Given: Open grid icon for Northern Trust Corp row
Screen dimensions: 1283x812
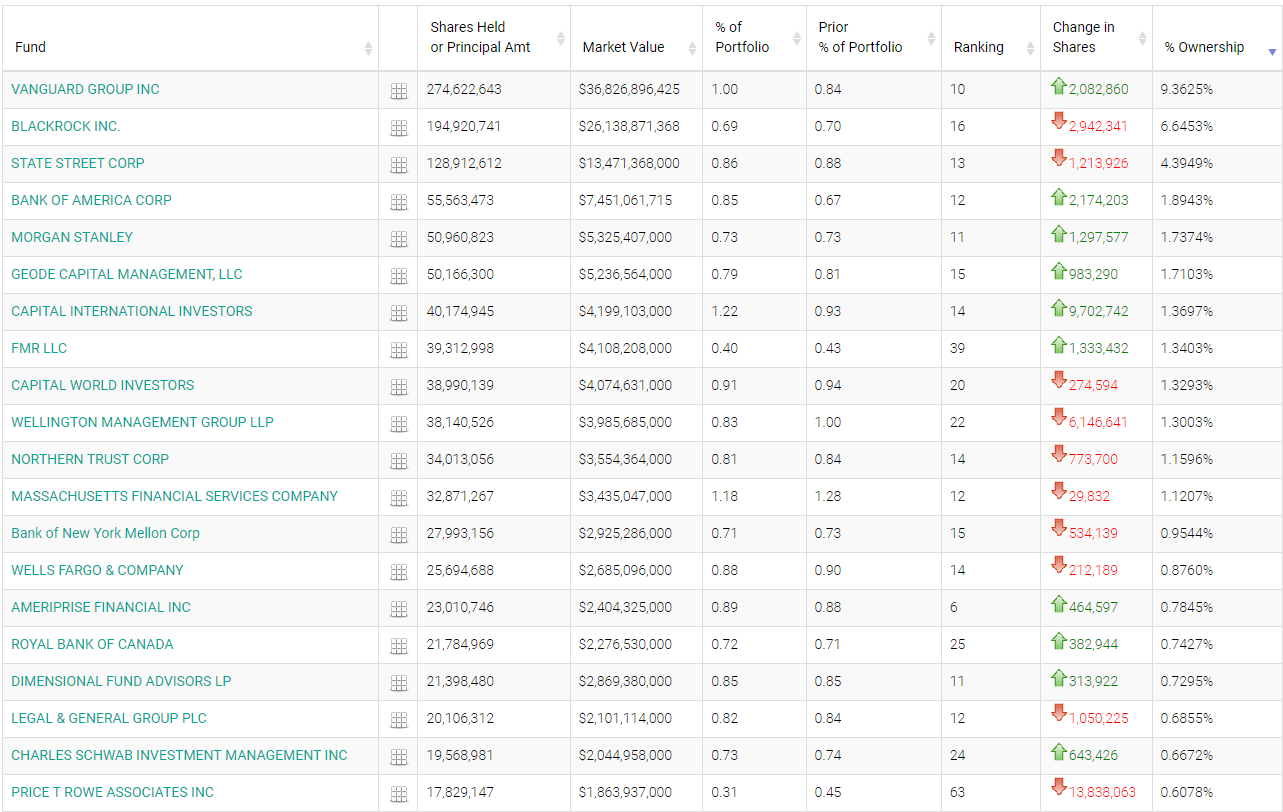Looking at the screenshot, I should point(399,461).
